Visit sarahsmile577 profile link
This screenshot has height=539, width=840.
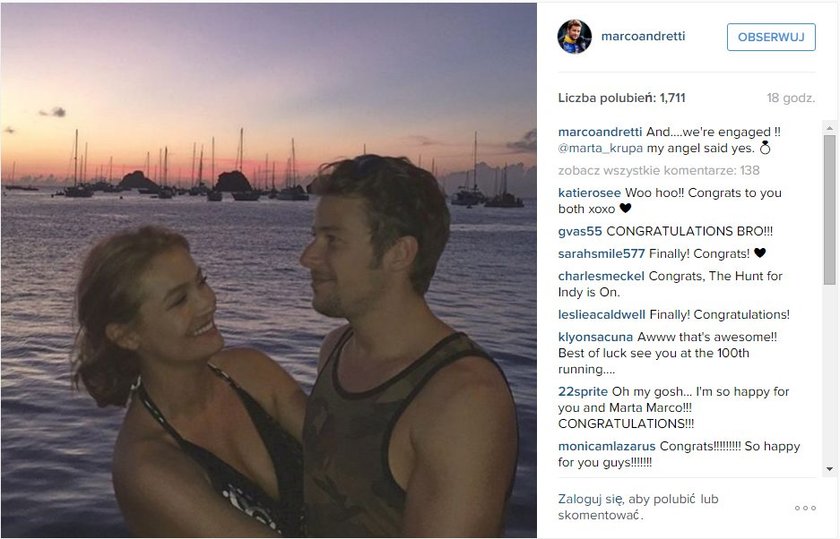(x=601, y=254)
